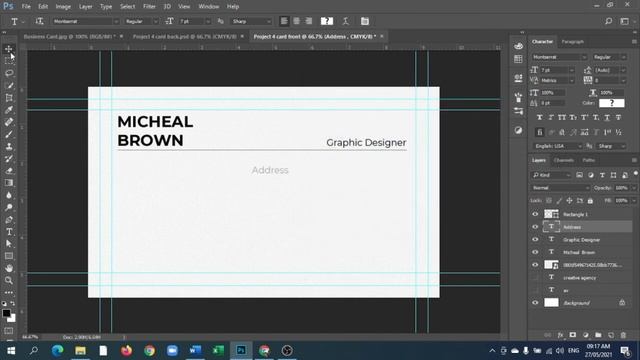Show the creative agency layer

point(535,277)
